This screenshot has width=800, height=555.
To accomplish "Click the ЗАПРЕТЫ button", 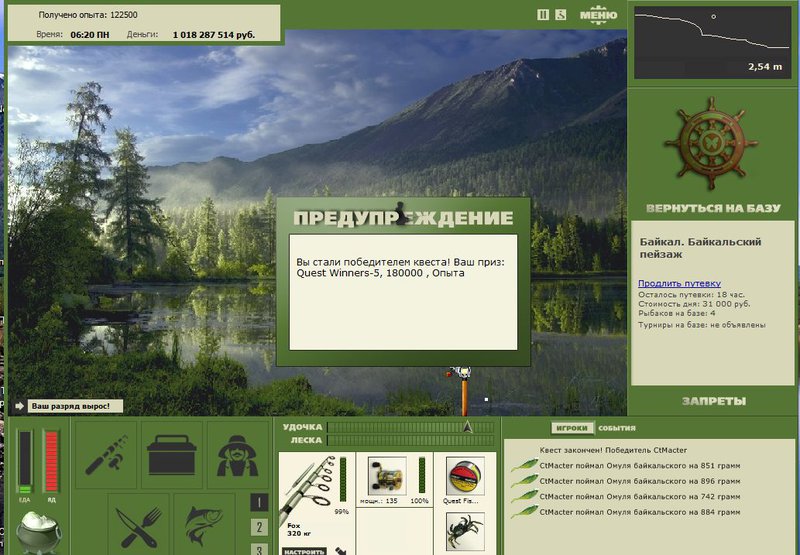I will pos(713,401).
